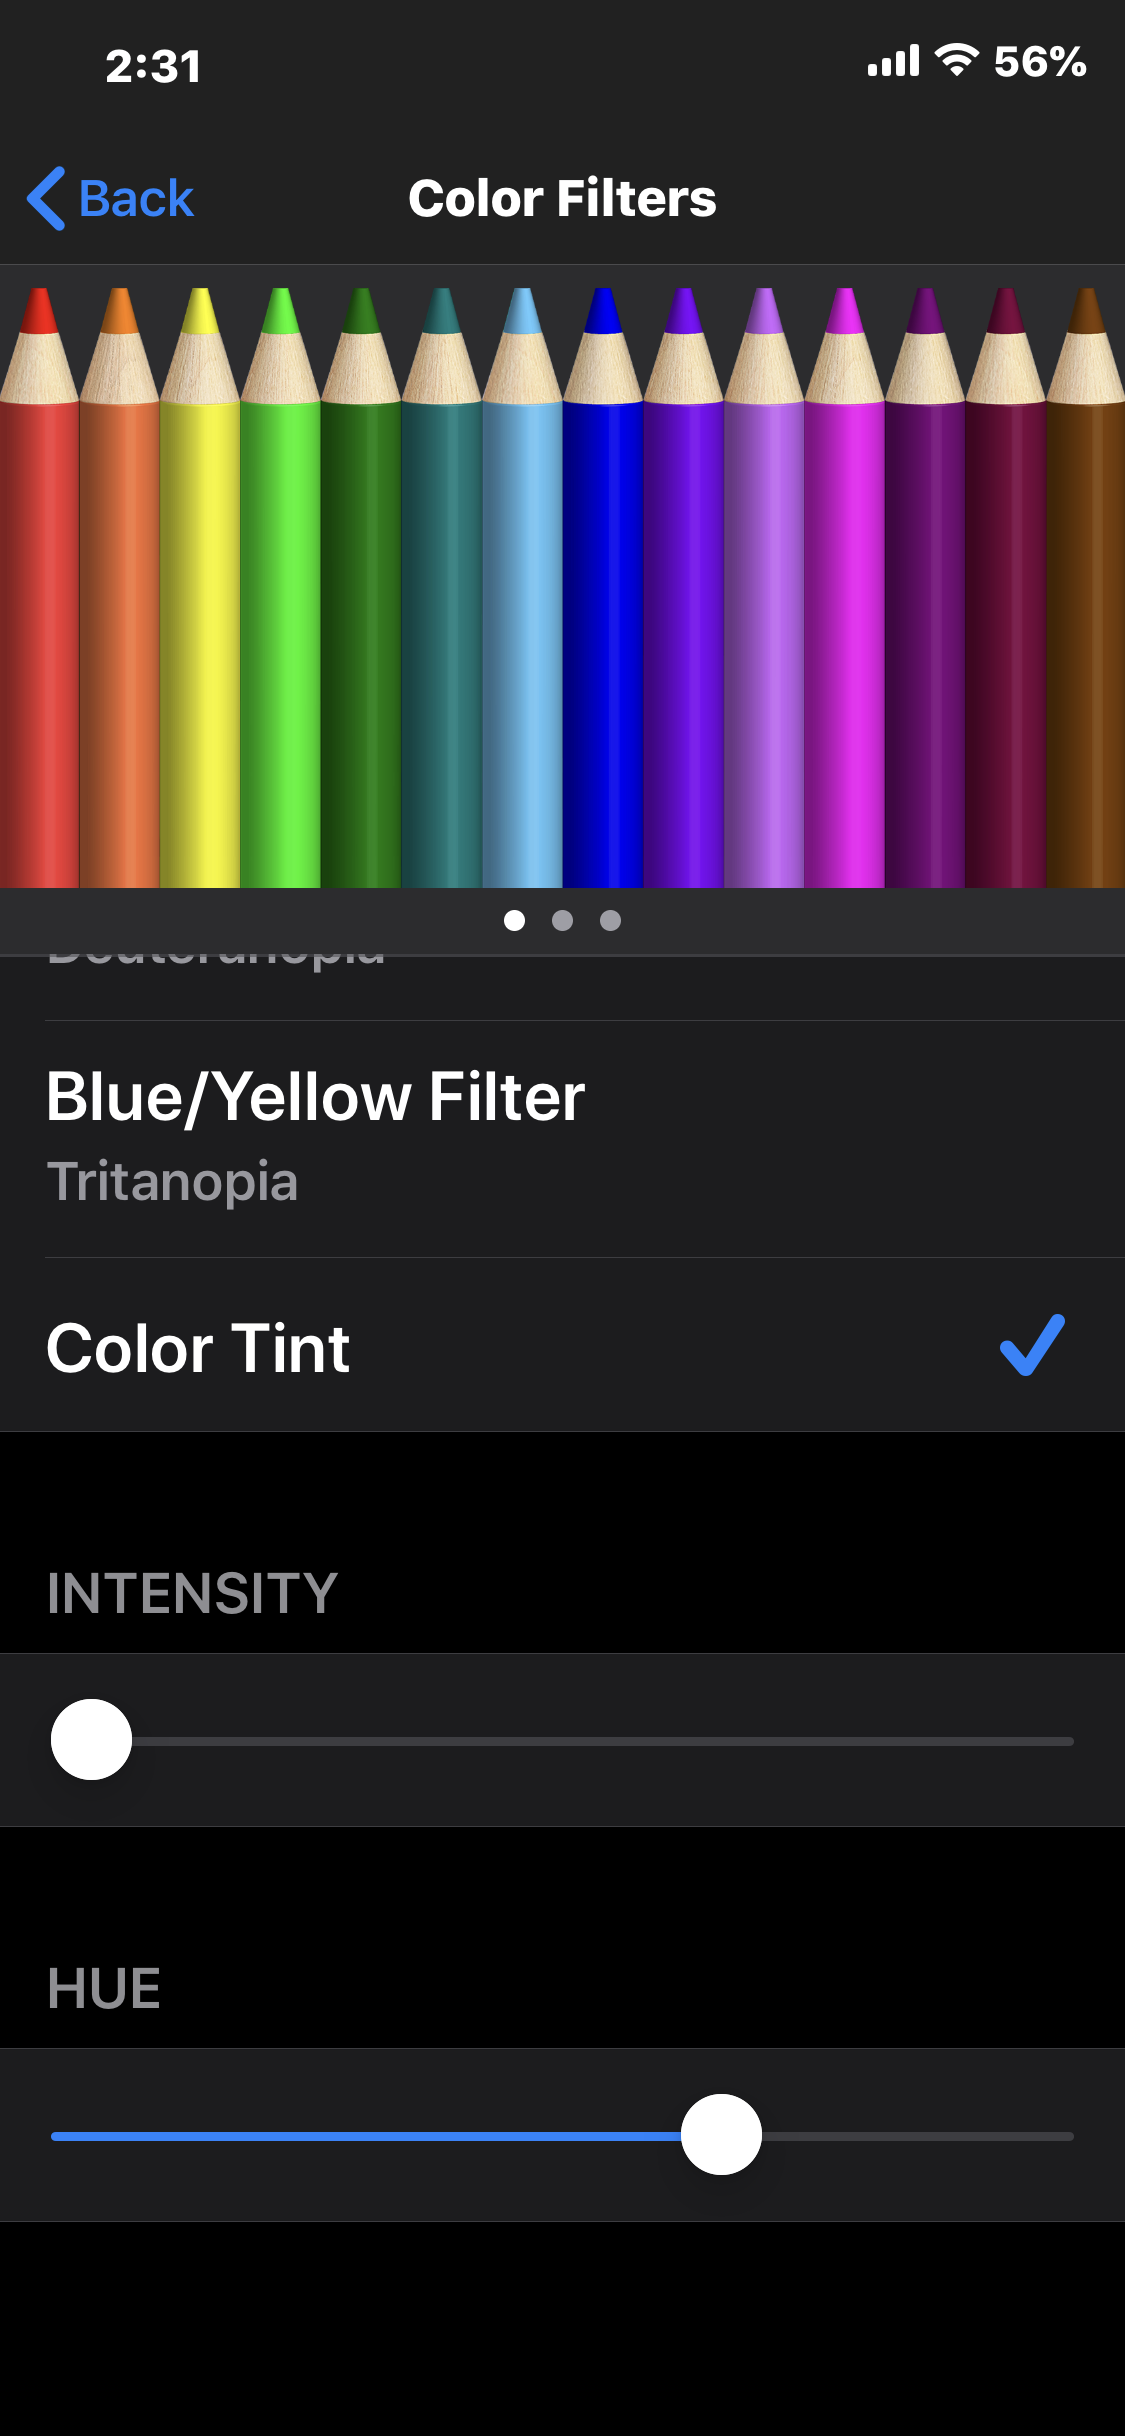Tap the blue checkmark beside Color Tint
The width and height of the screenshot is (1125, 2436).
pos(1032,1345)
